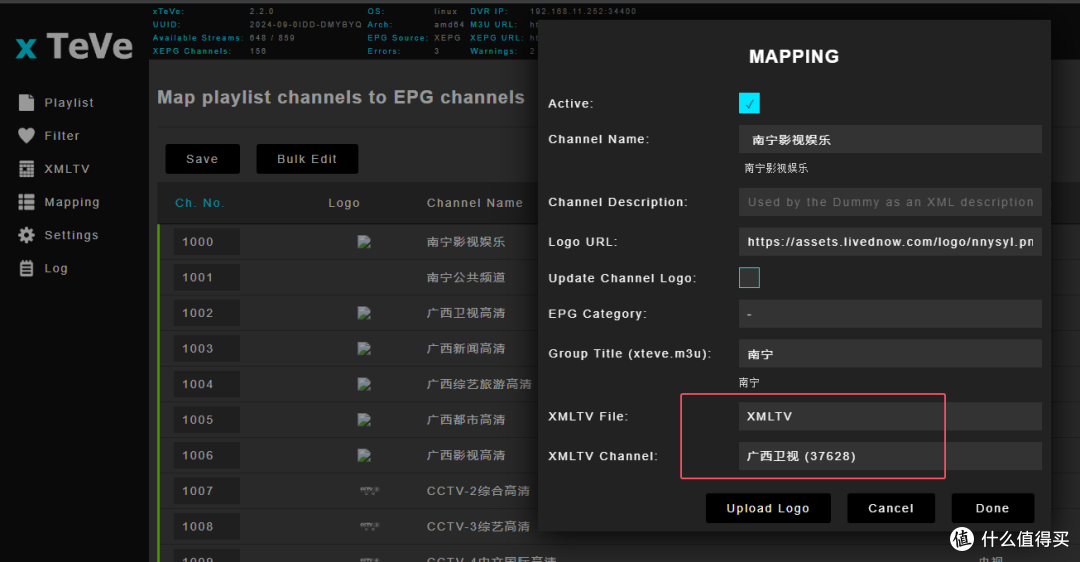
Task: Click channel number field 1003
Action: pos(207,348)
